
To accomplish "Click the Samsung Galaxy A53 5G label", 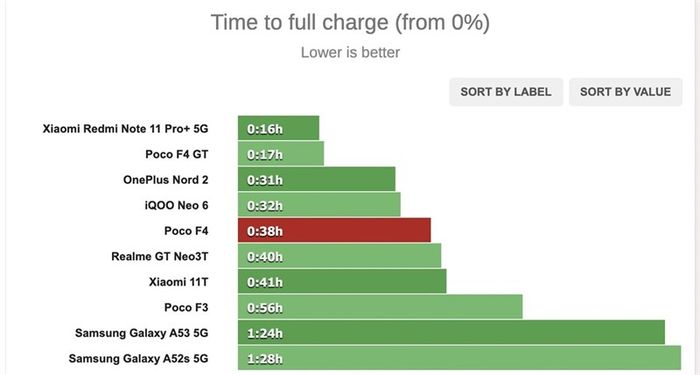I will point(142,333).
